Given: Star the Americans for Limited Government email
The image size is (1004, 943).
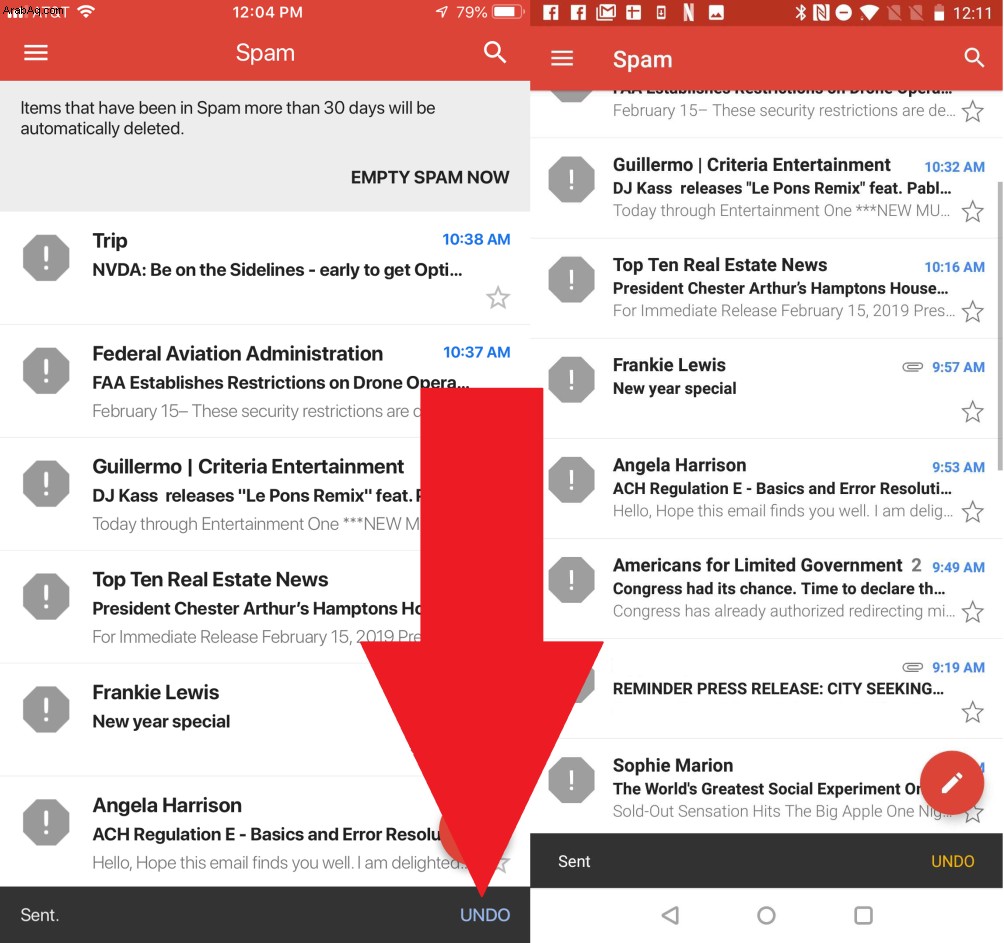Looking at the screenshot, I should (x=973, y=612).
